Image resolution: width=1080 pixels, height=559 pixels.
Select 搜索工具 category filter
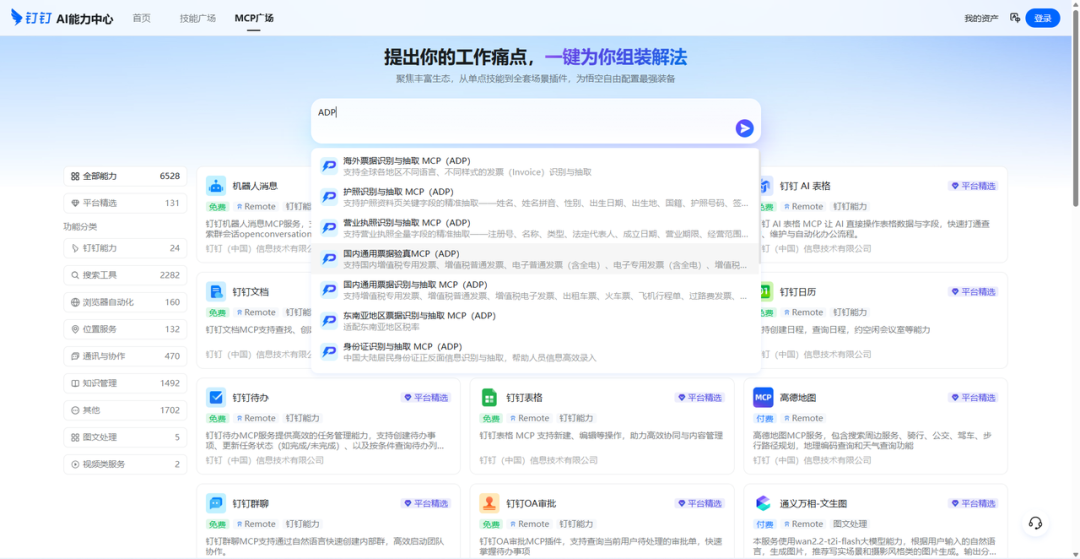pos(125,275)
